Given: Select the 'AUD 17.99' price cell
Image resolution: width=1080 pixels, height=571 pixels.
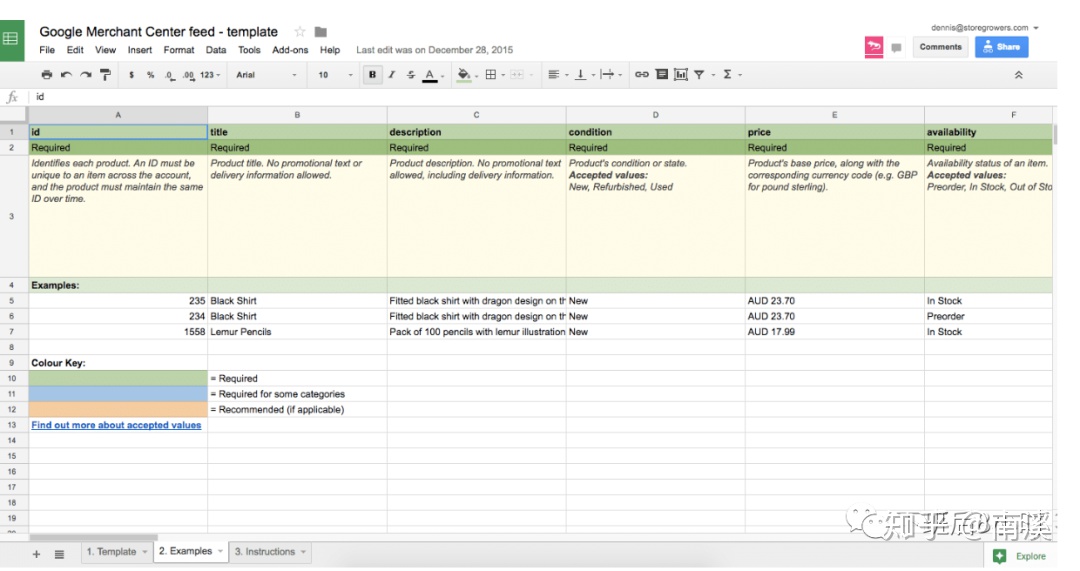Looking at the screenshot, I should coord(834,332).
